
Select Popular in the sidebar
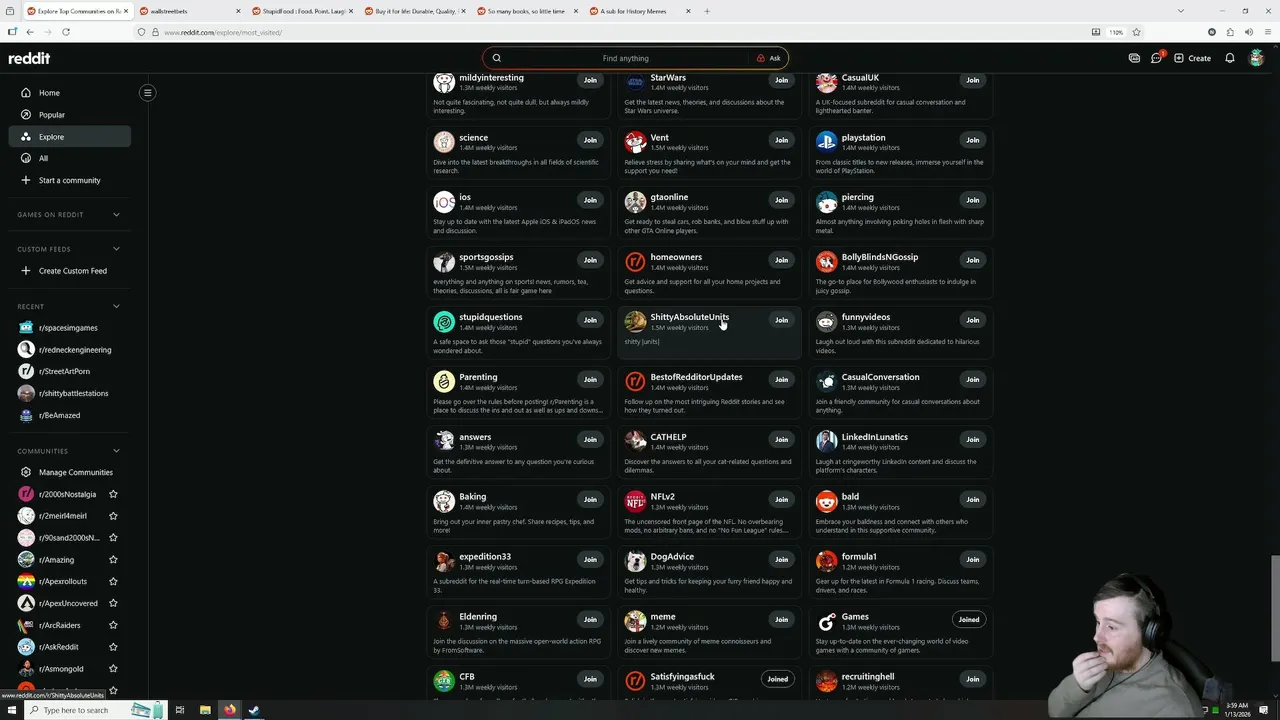point(69,115)
